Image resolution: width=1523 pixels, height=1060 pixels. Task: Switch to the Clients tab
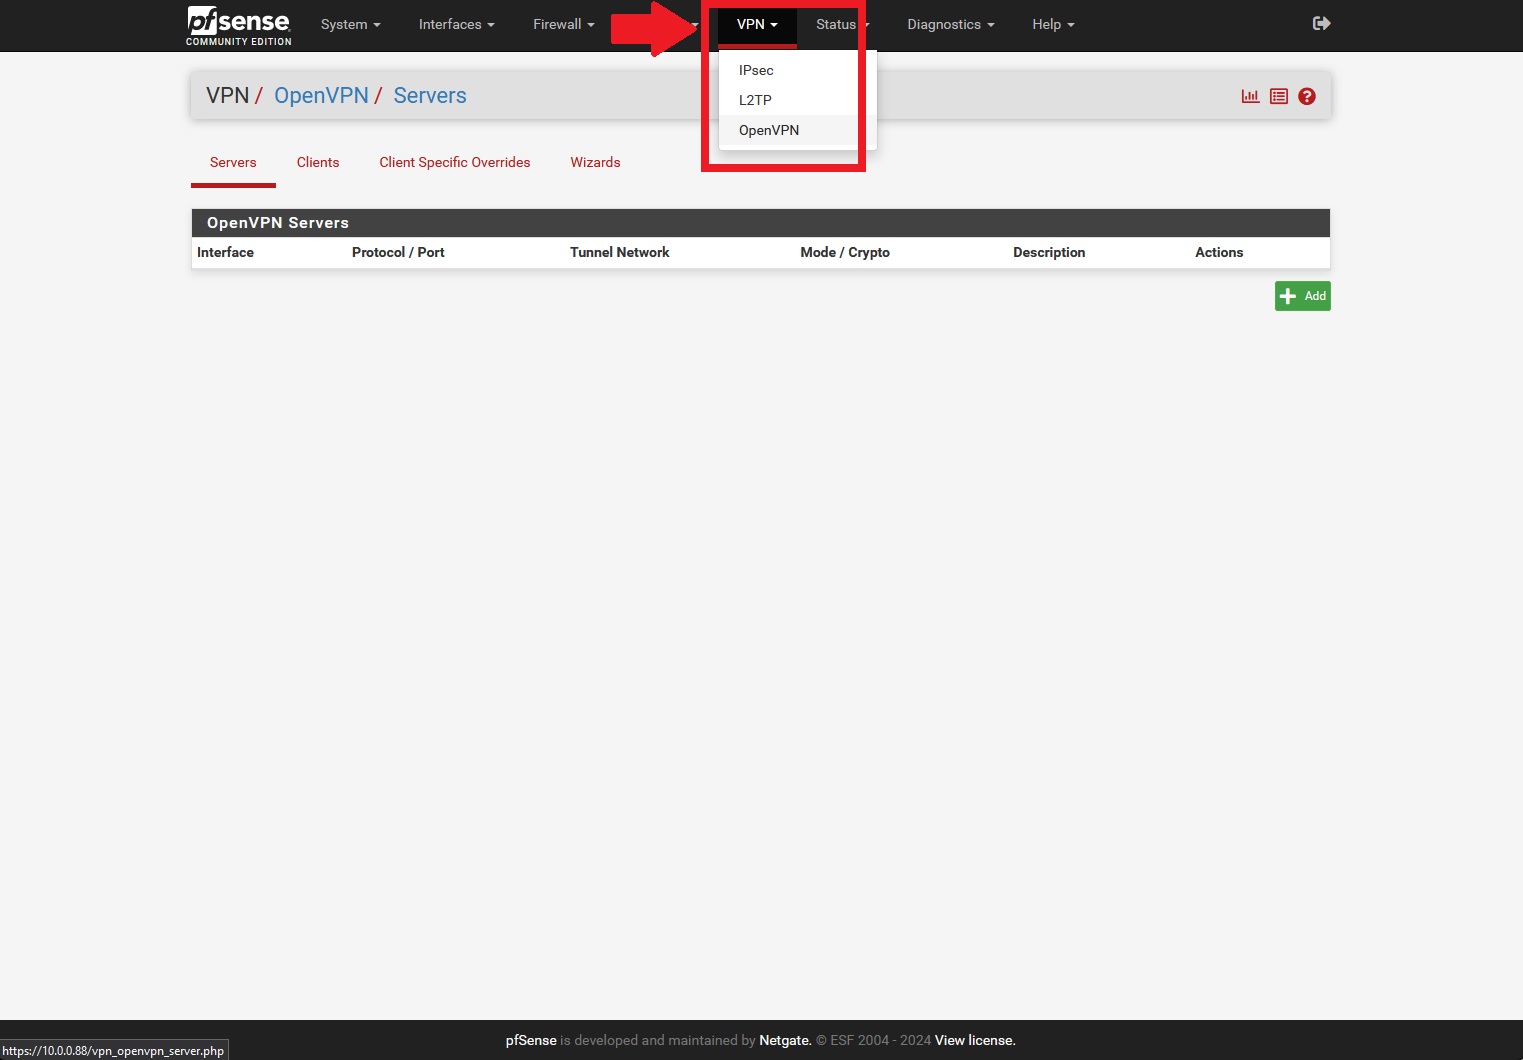[x=318, y=162]
